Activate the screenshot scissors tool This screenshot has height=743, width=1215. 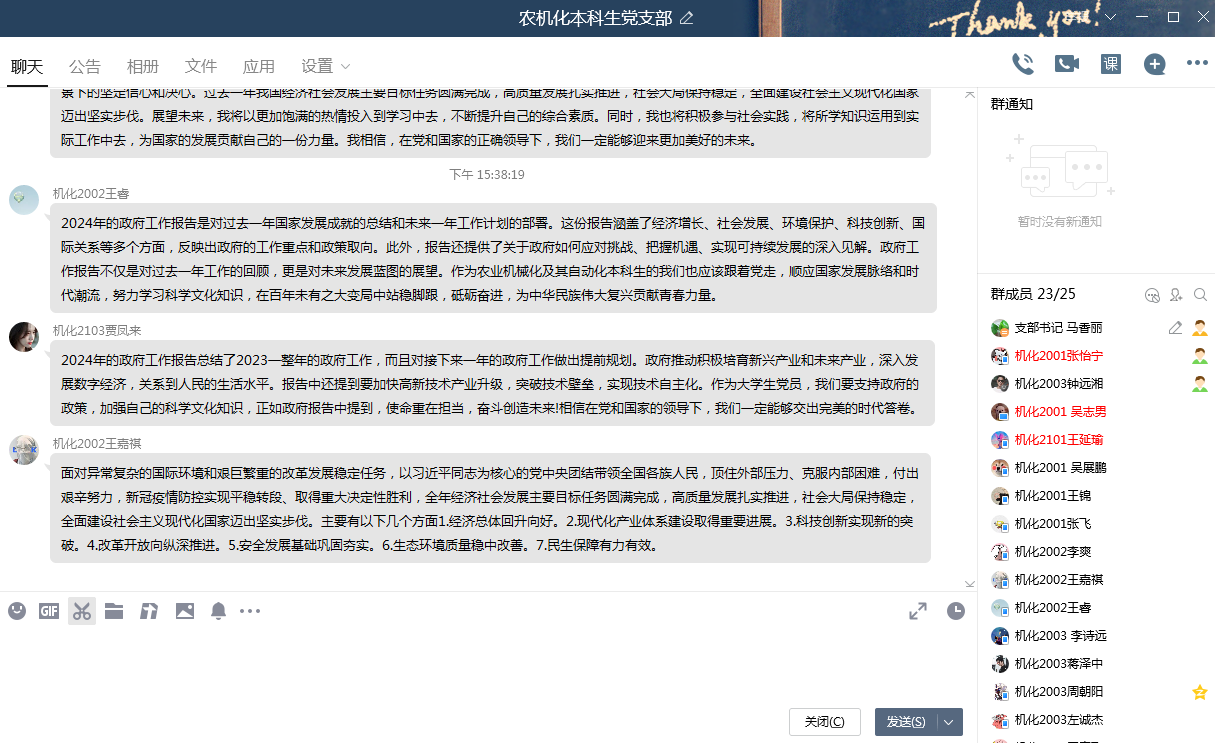coord(81,611)
